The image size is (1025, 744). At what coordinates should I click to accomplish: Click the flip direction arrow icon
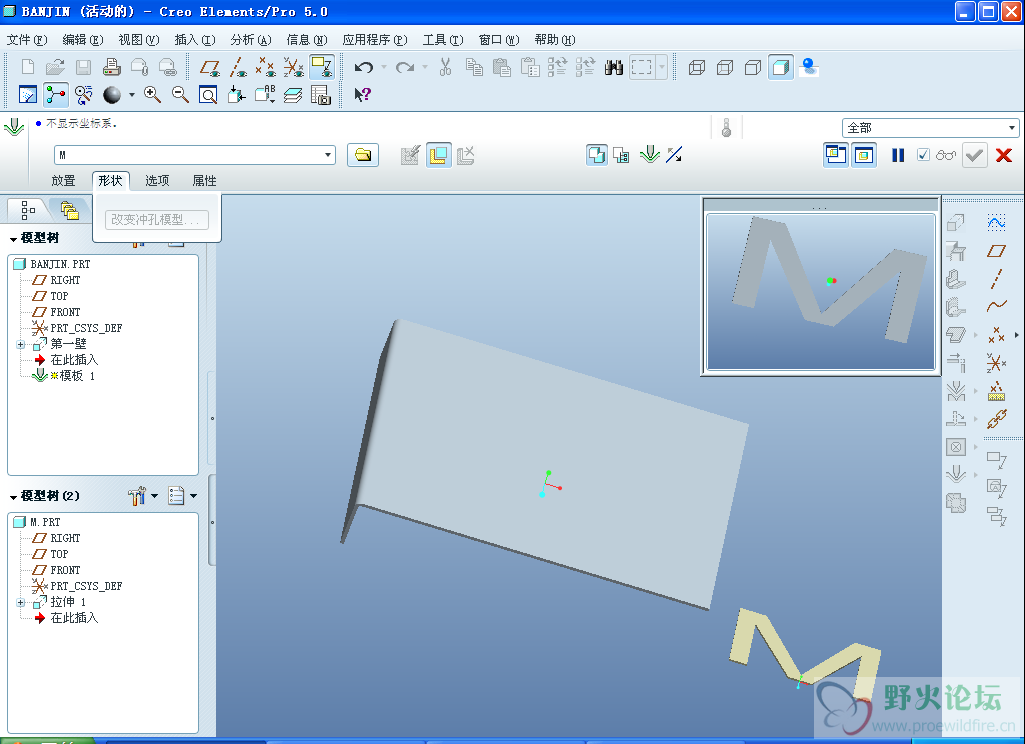[674, 155]
